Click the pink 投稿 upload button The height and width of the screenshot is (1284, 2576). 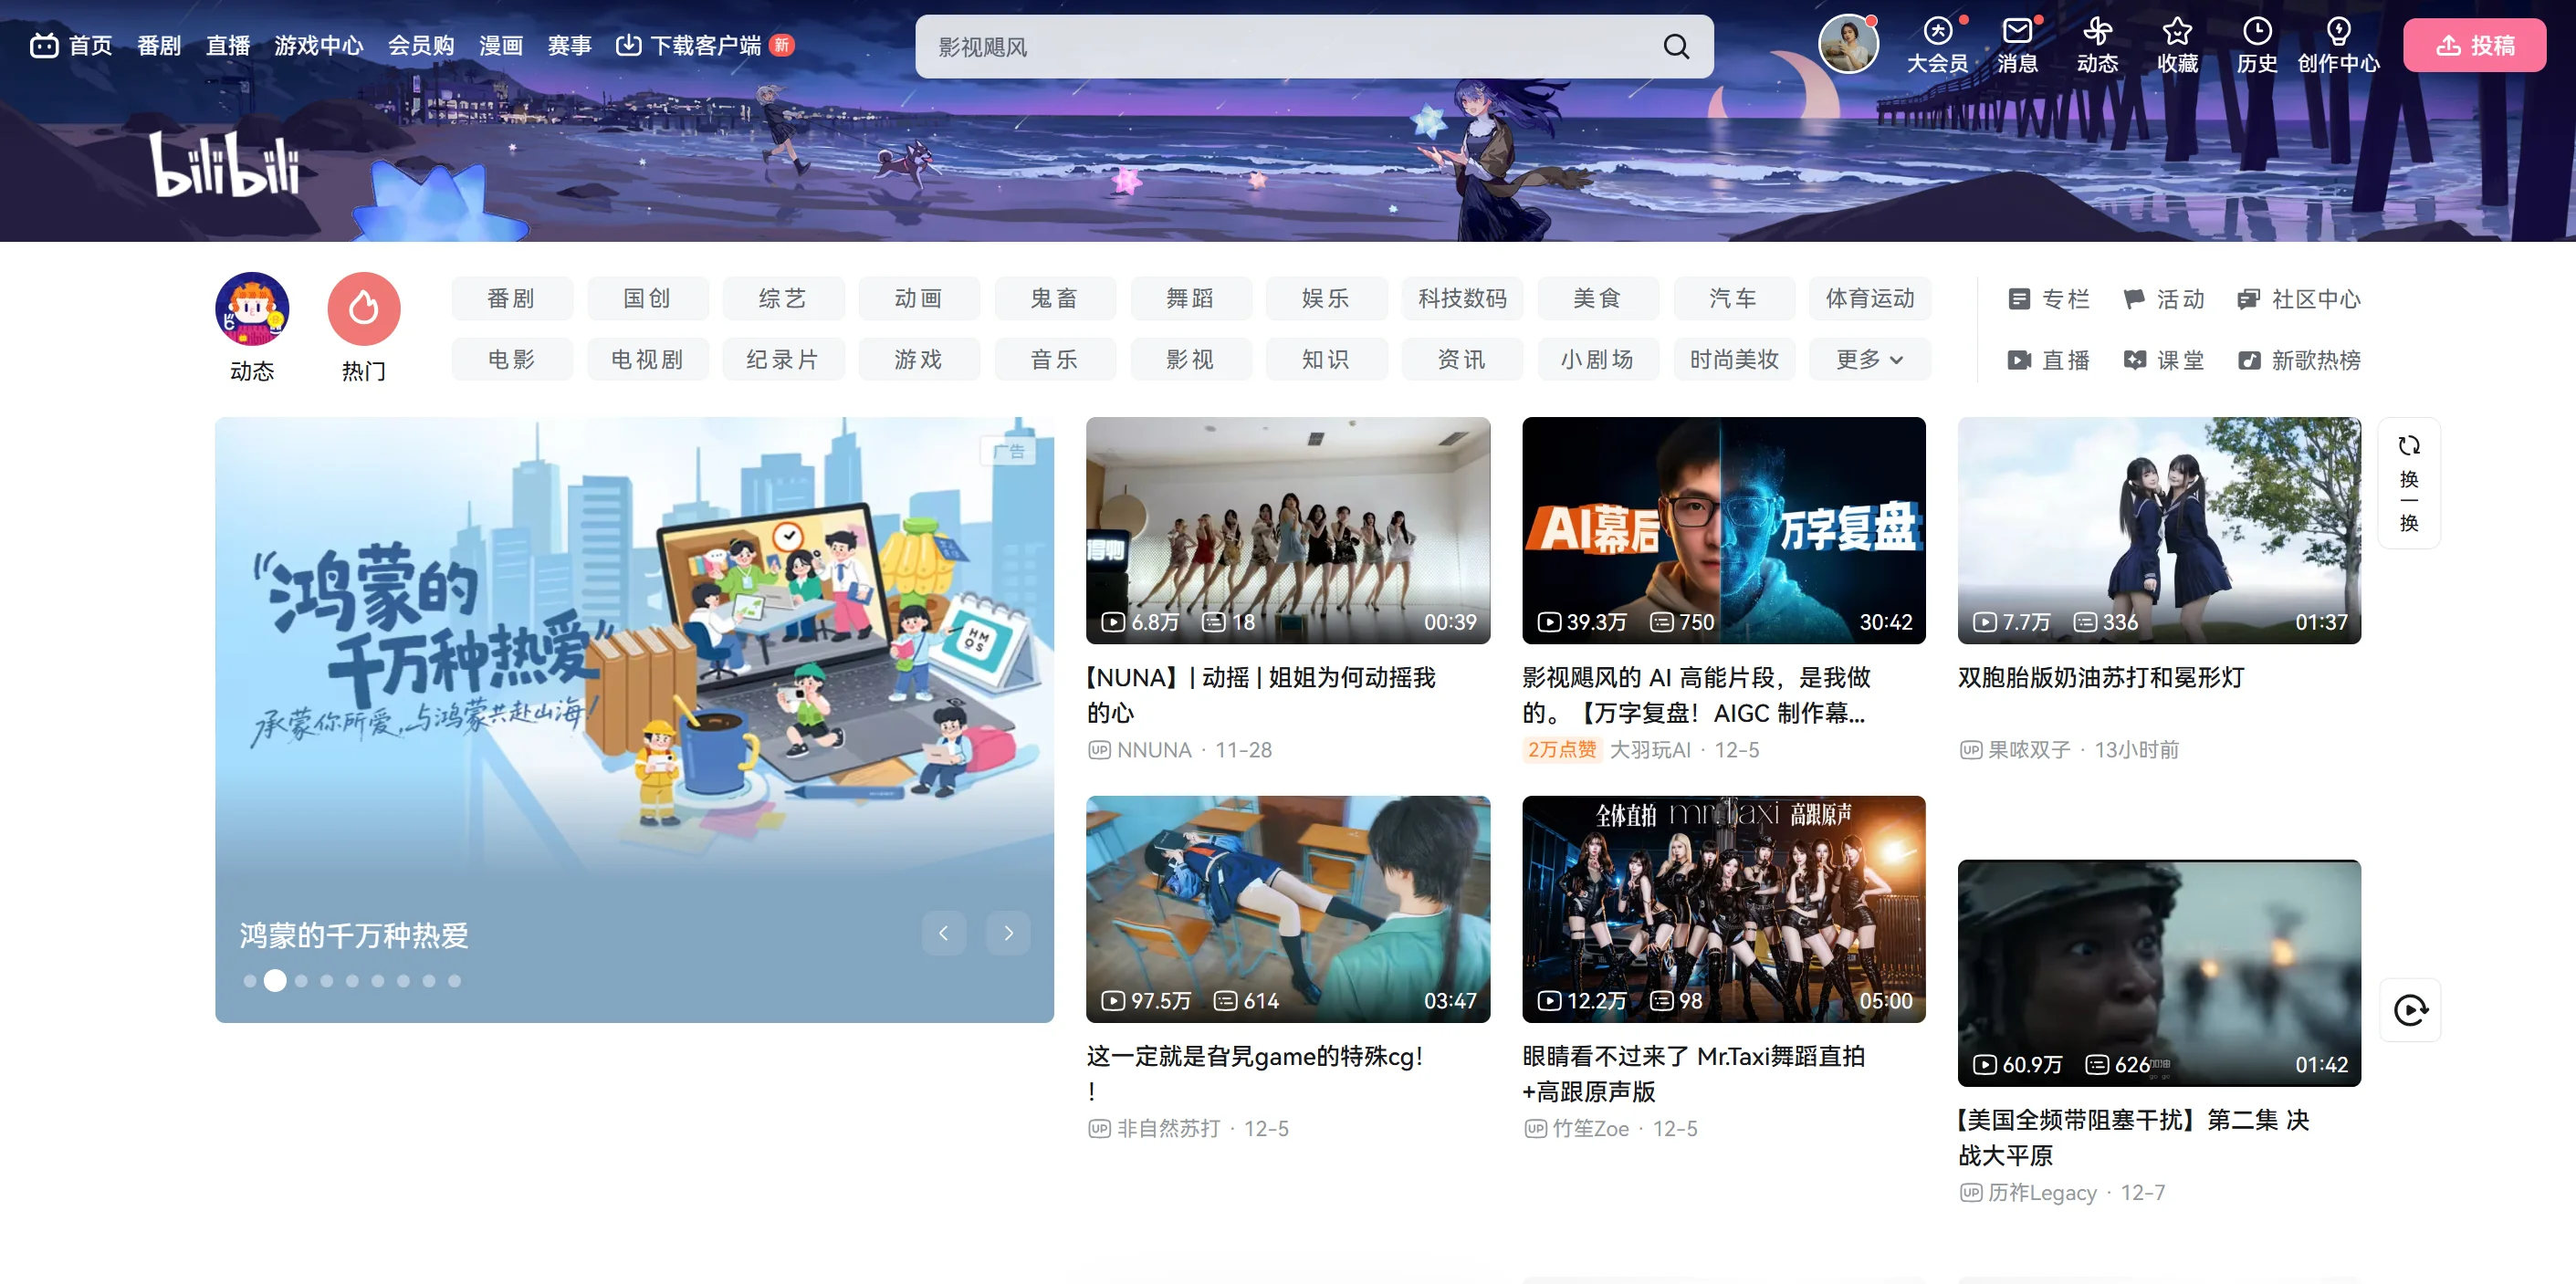[x=2474, y=46]
